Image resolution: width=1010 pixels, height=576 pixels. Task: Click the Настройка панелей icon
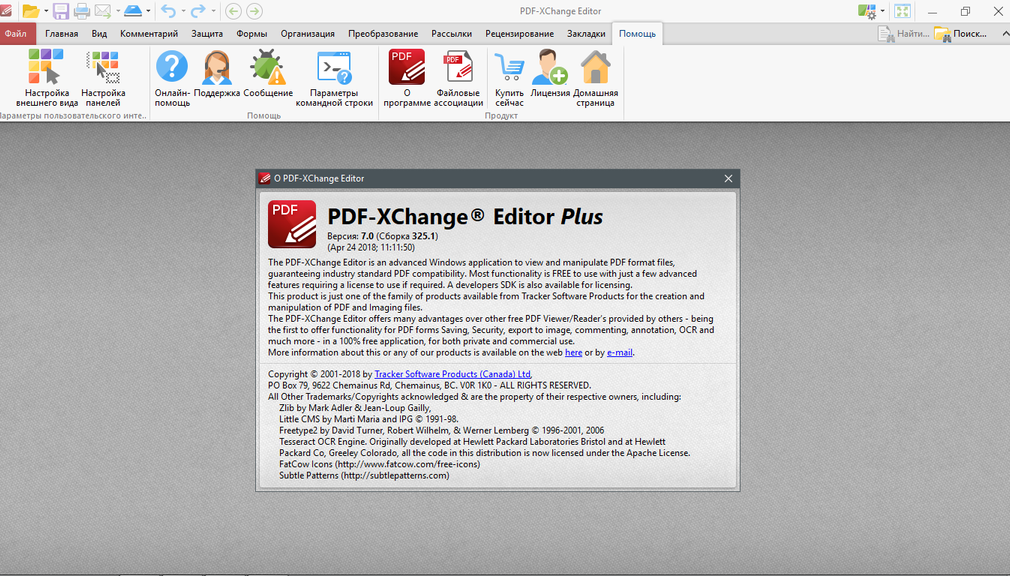[x=103, y=77]
